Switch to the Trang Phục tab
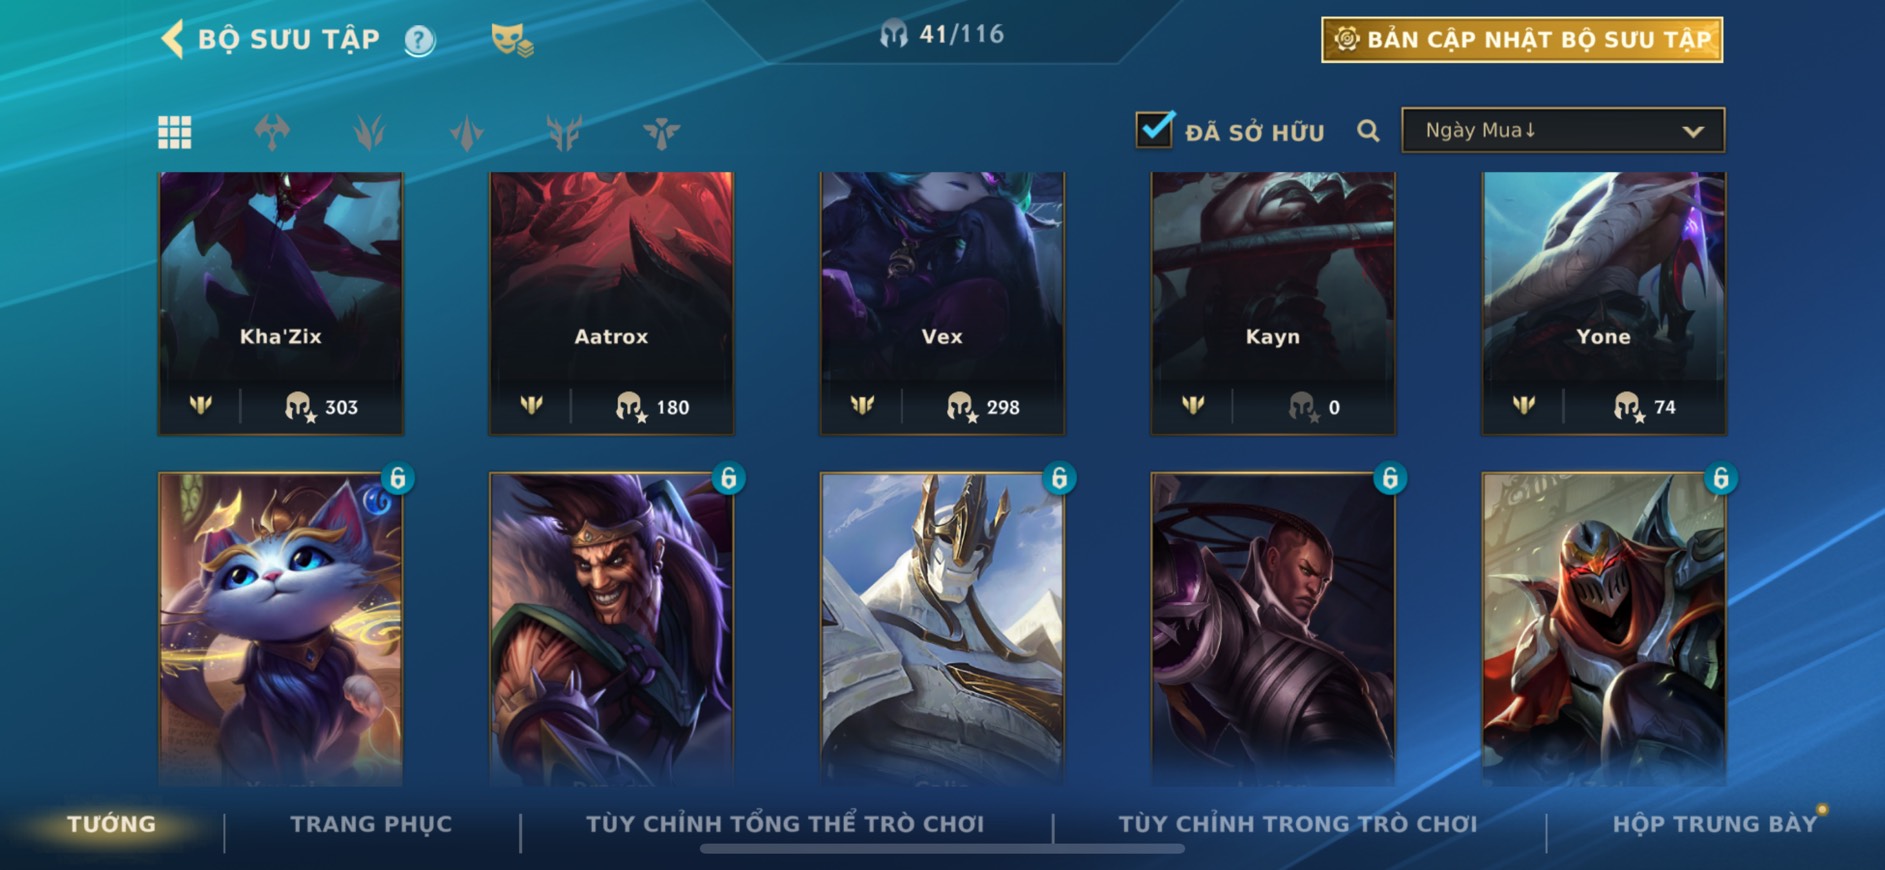 [x=371, y=824]
